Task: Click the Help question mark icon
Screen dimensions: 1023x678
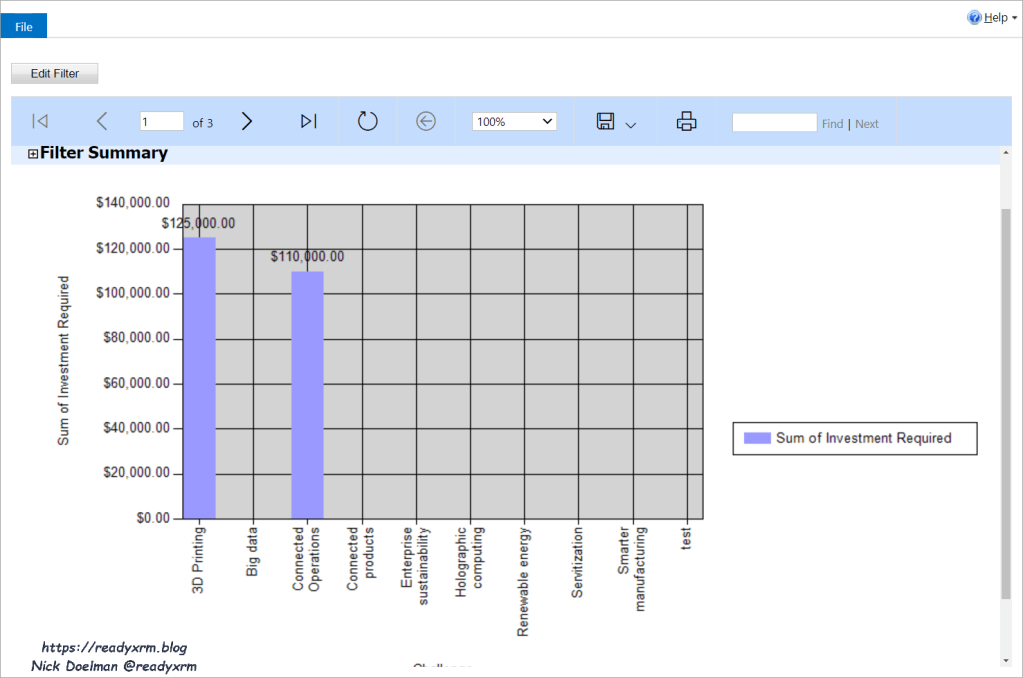Action: (974, 17)
